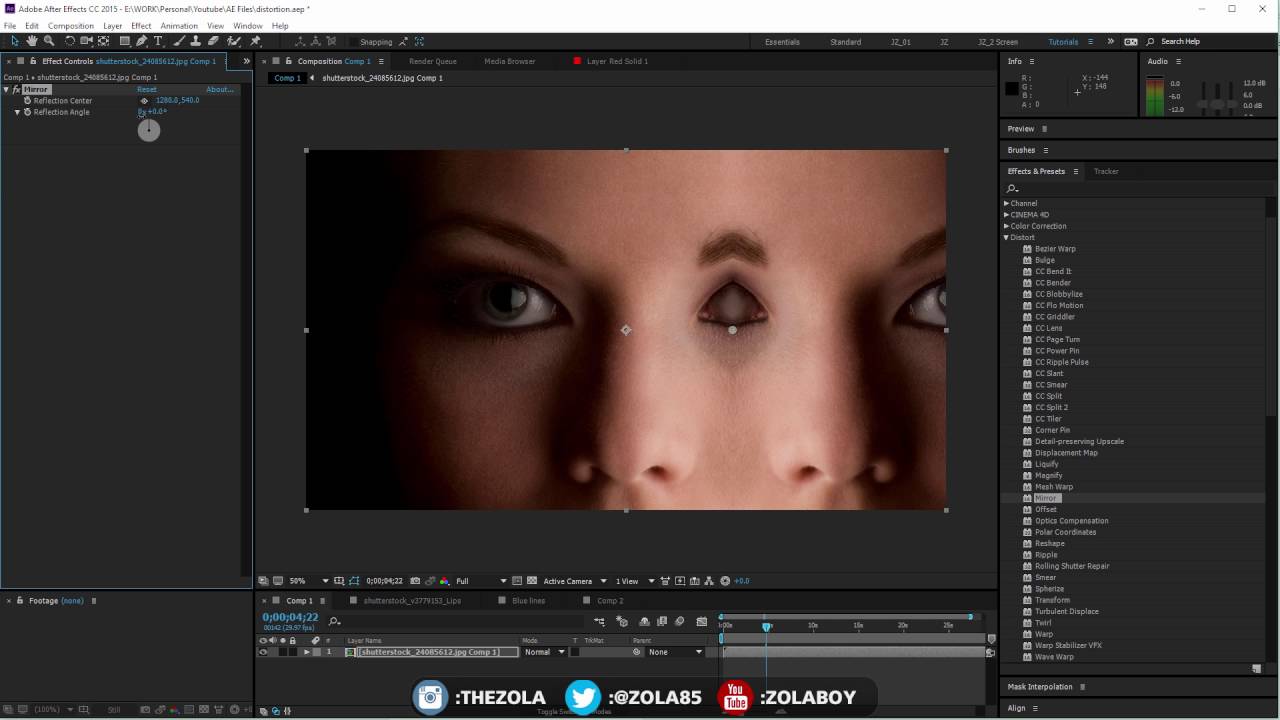Image resolution: width=1280 pixels, height=720 pixels.
Task: Toggle Reflection Angle stopwatch
Action: [27, 112]
